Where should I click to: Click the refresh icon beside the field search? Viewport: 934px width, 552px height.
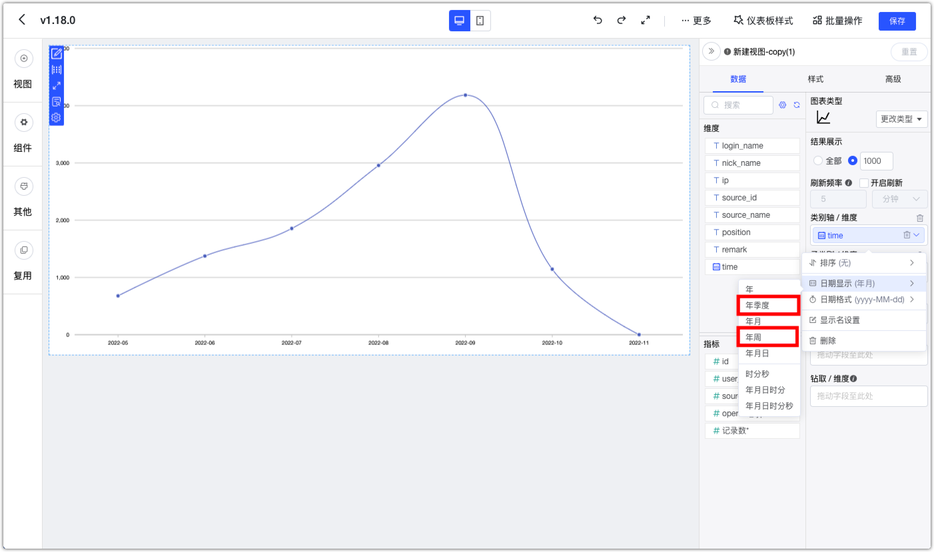[797, 105]
